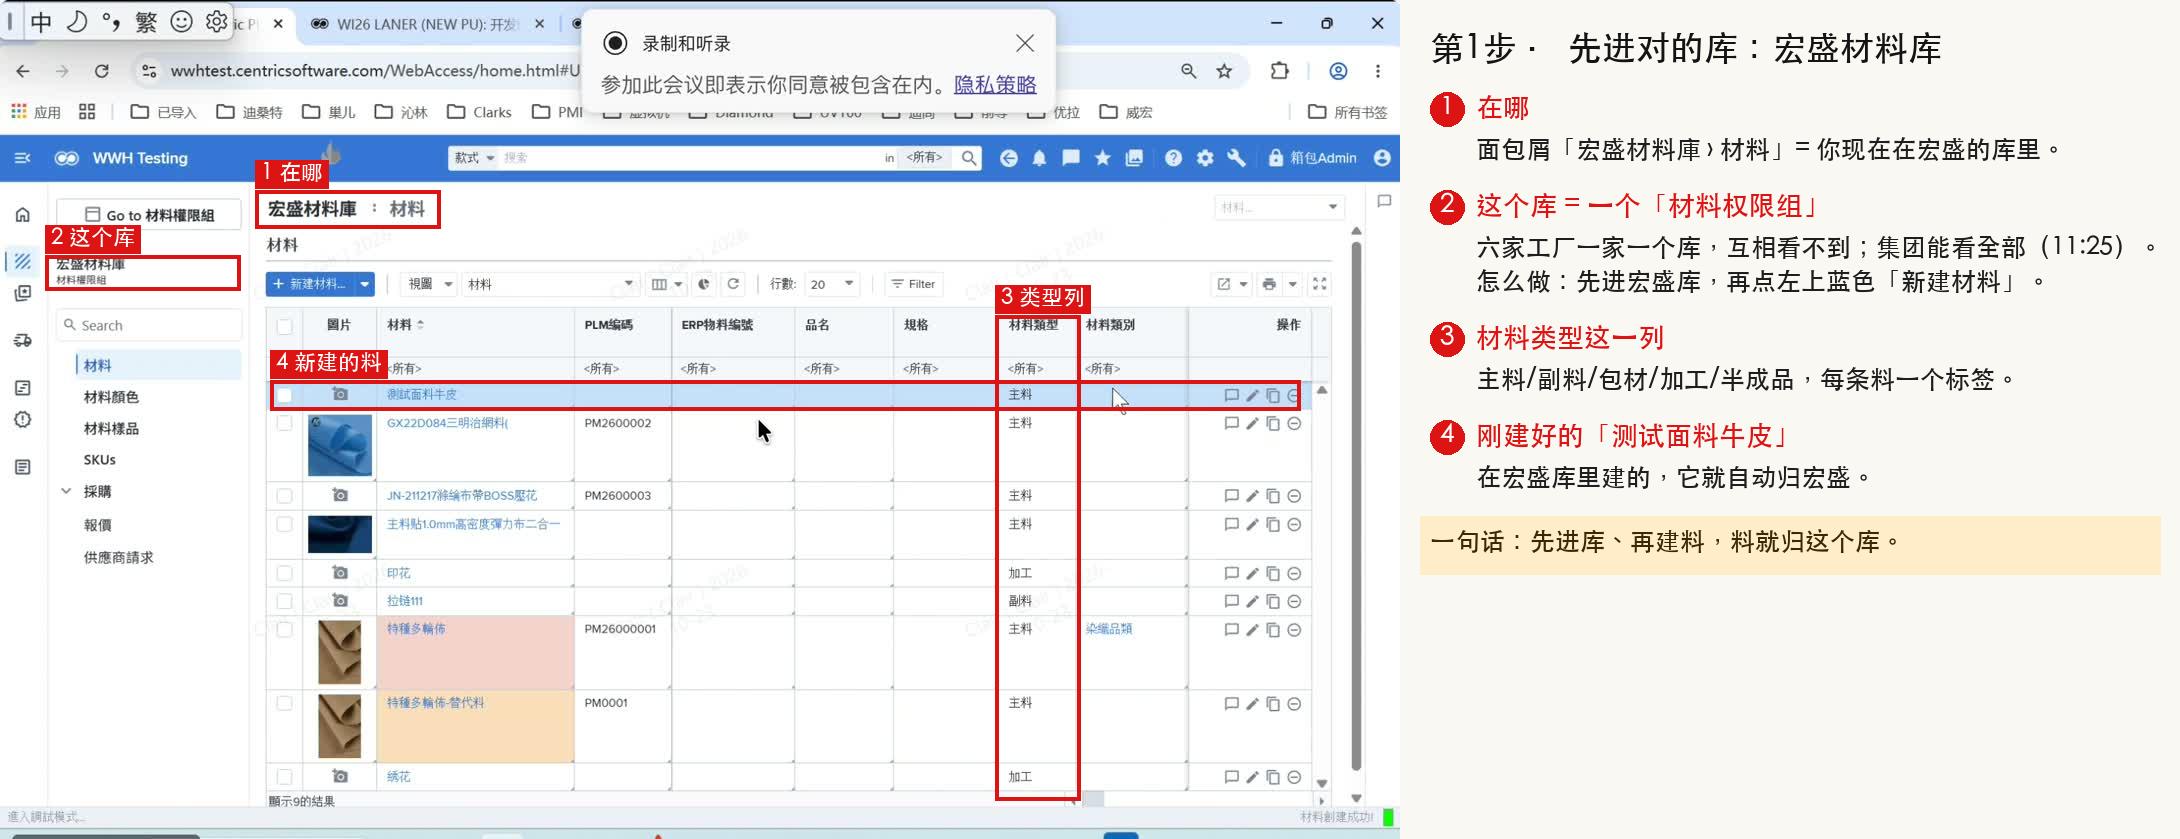Check the JN-211217 row checkbox
Screen dimensions: 2180x839
(x=285, y=495)
